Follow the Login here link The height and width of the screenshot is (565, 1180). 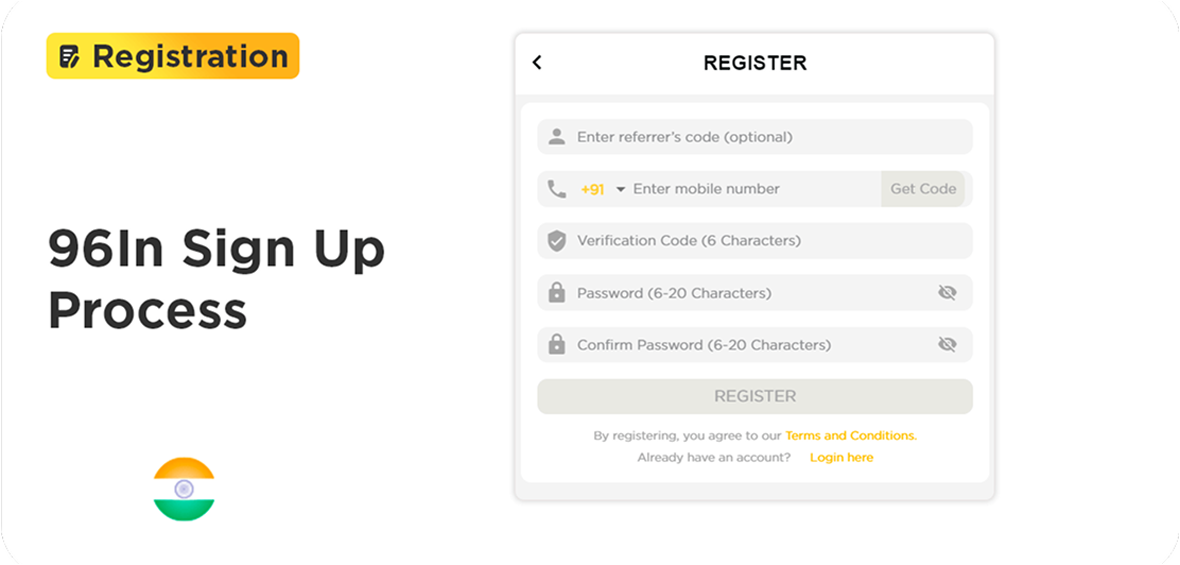(x=841, y=457)
